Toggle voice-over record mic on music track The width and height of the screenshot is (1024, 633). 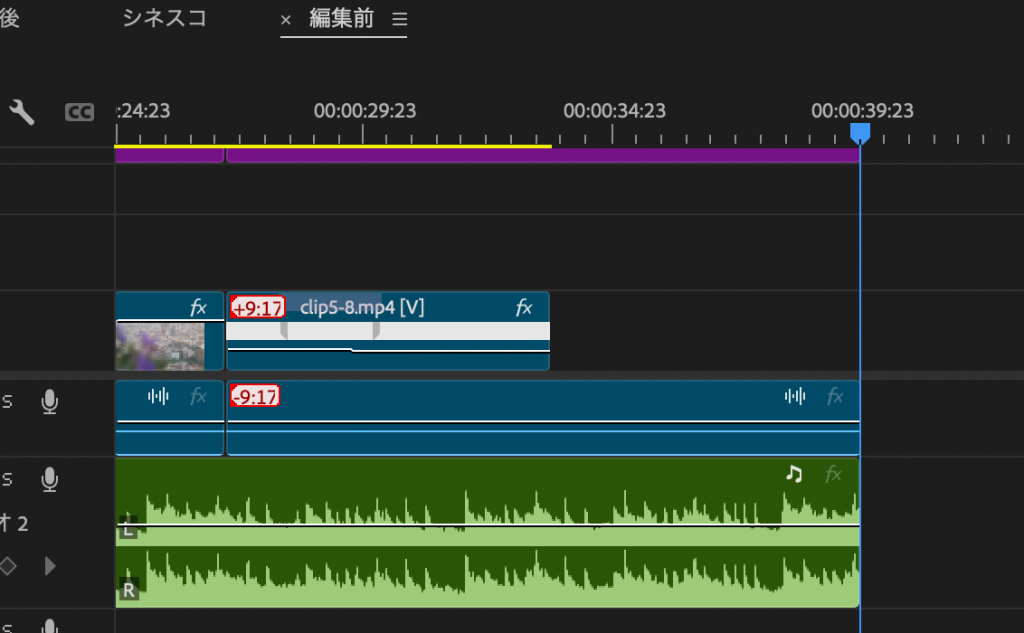click(x=49, y=480)
